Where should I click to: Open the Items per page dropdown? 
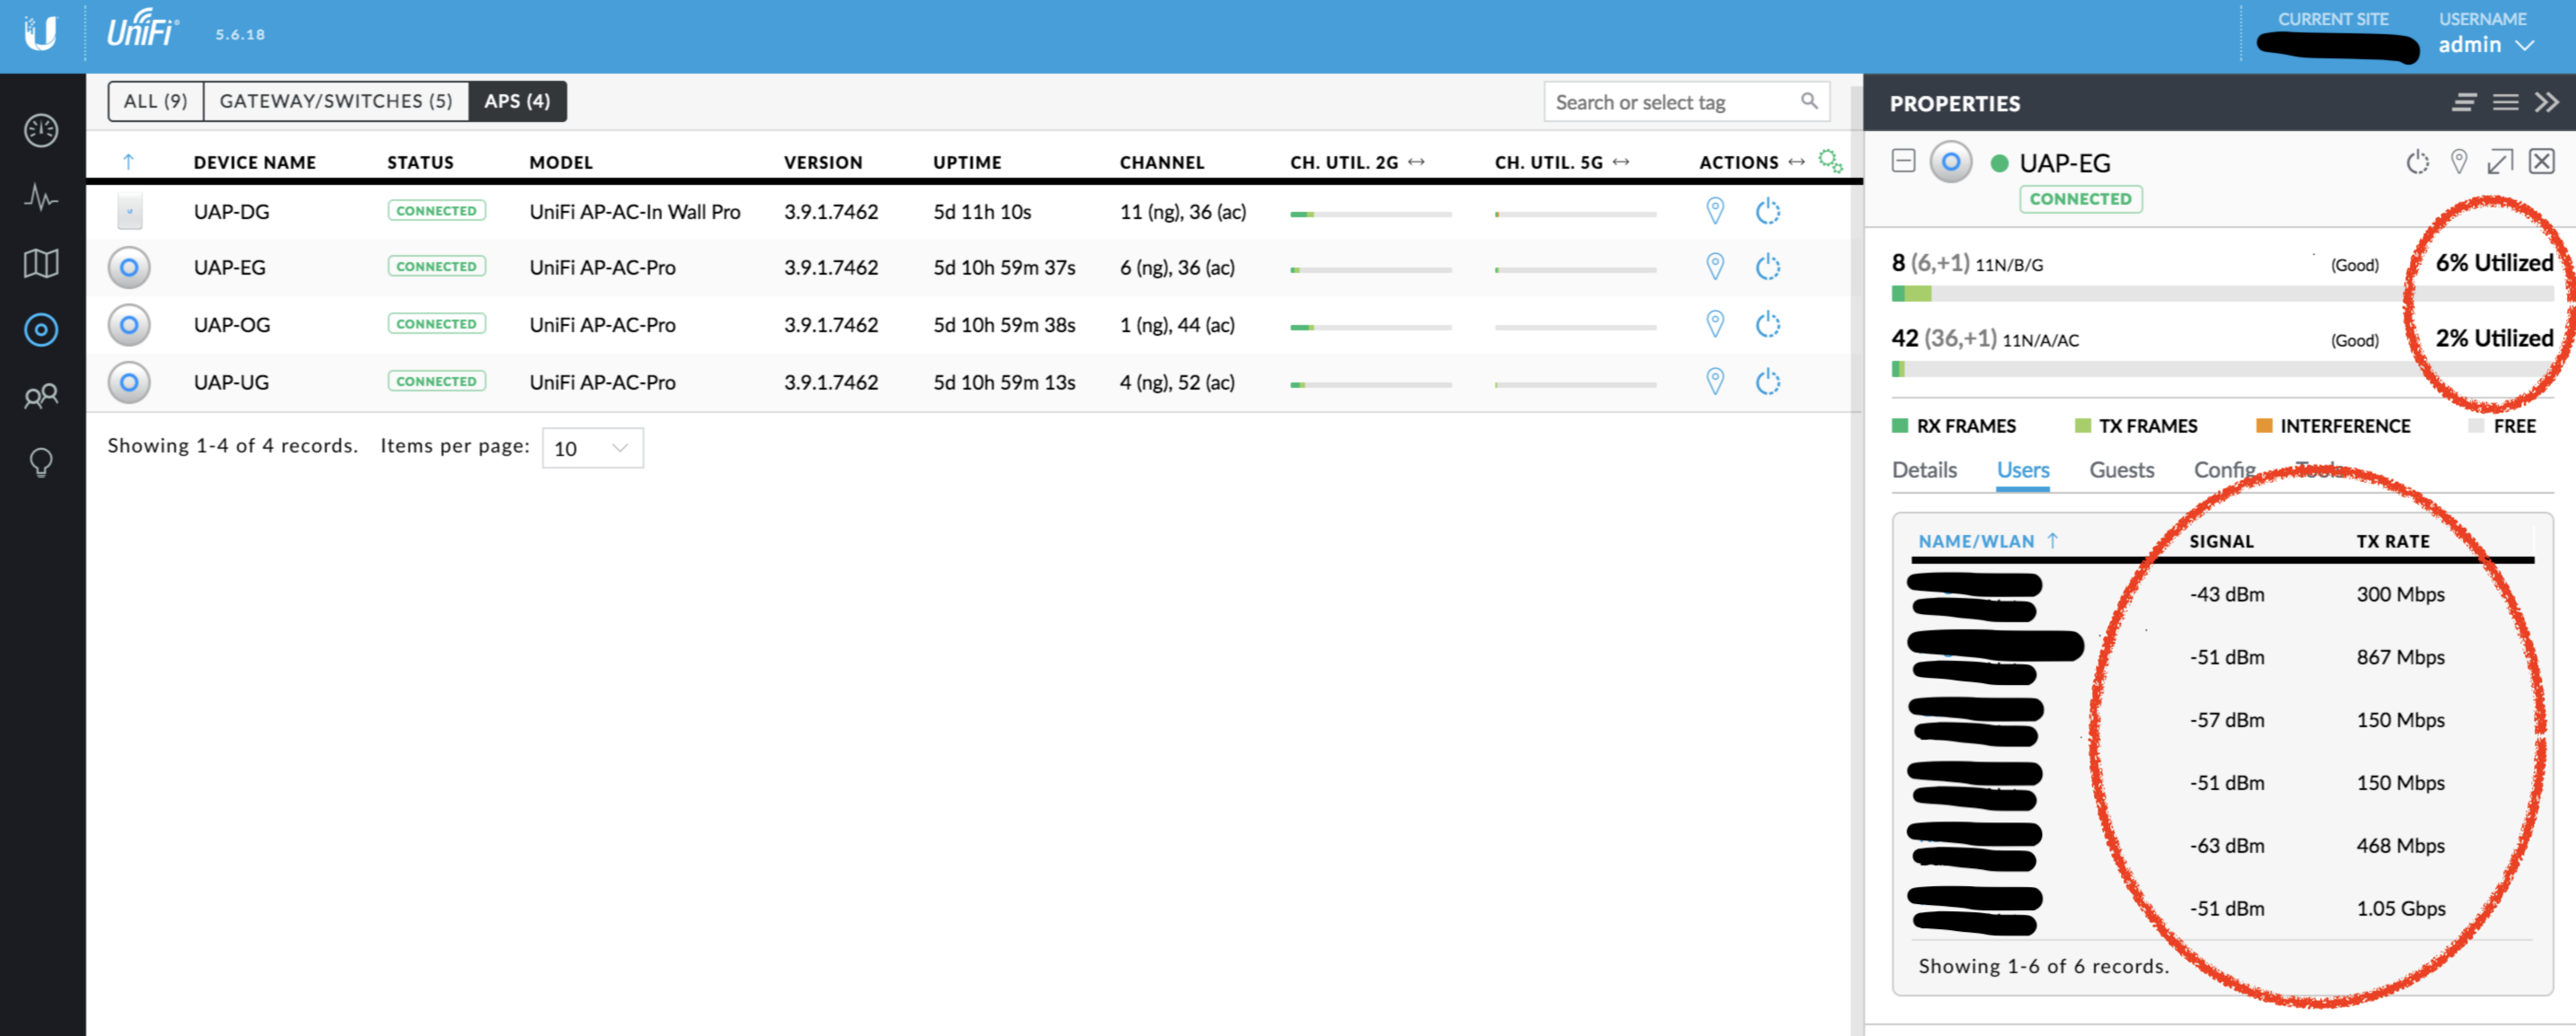tap(592, 448)
